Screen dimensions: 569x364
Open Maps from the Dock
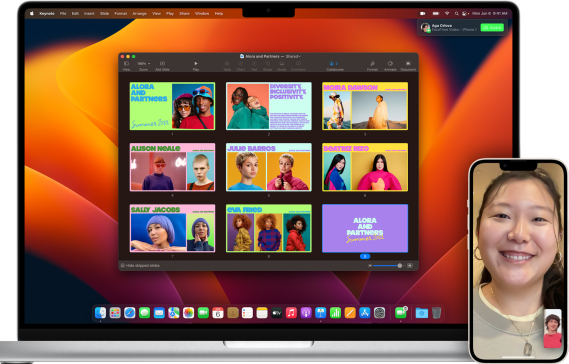[174, 312]
